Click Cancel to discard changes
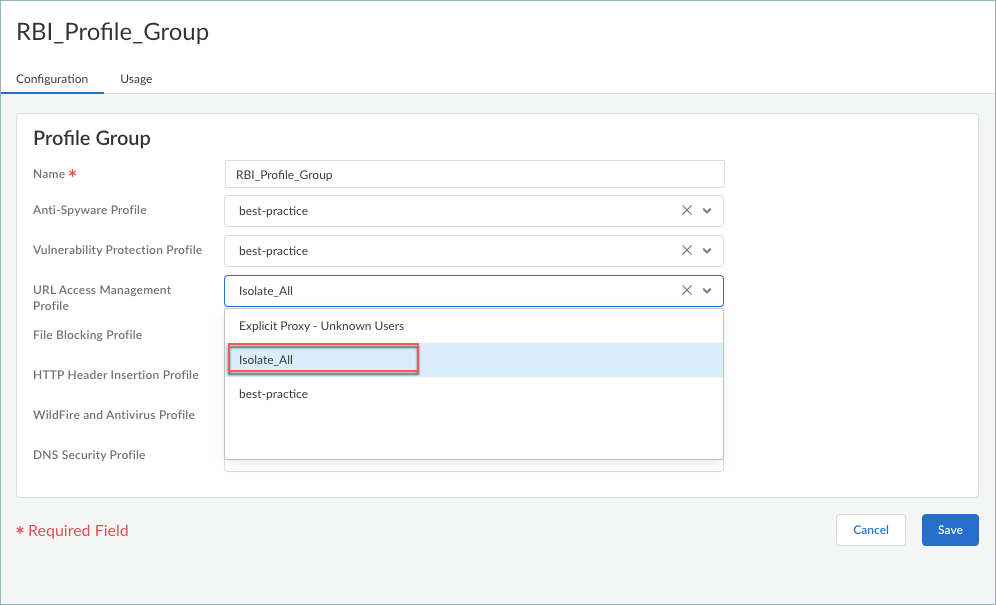The width and height of the screenshot is (996, 605). [x=870, y=530]
